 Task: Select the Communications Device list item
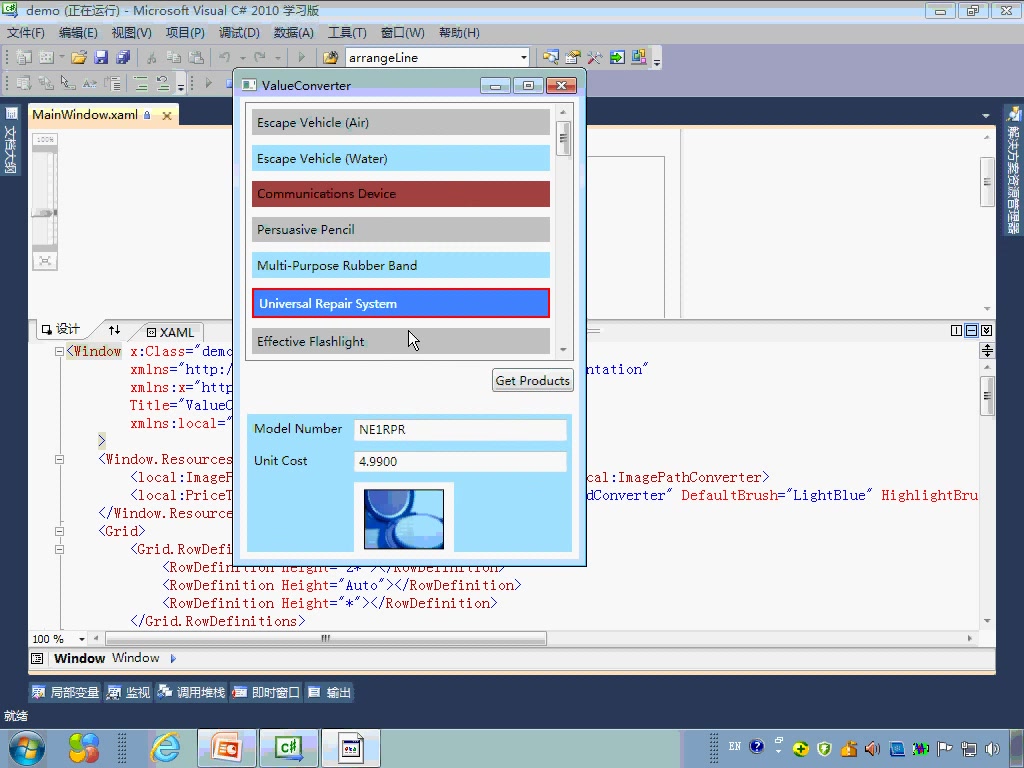click(x=400, y=194)
